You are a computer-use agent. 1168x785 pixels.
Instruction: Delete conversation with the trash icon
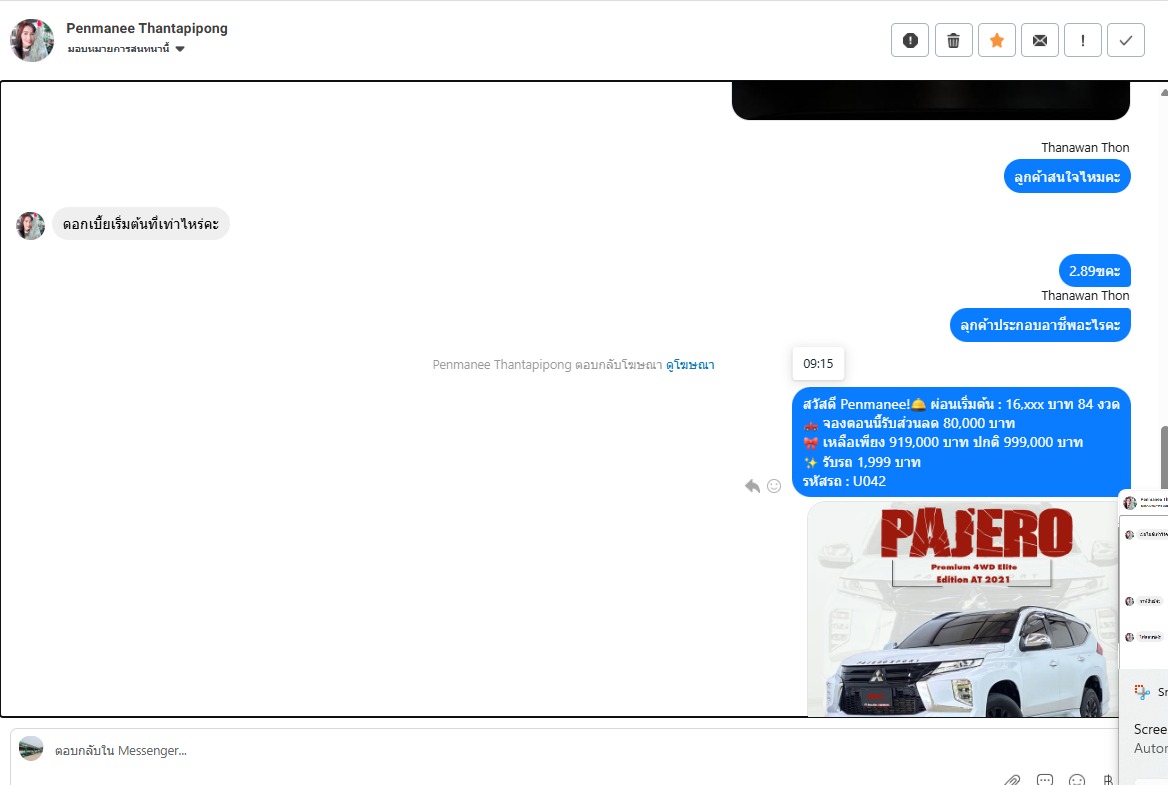pyautogui.click(x=953, y=40)
